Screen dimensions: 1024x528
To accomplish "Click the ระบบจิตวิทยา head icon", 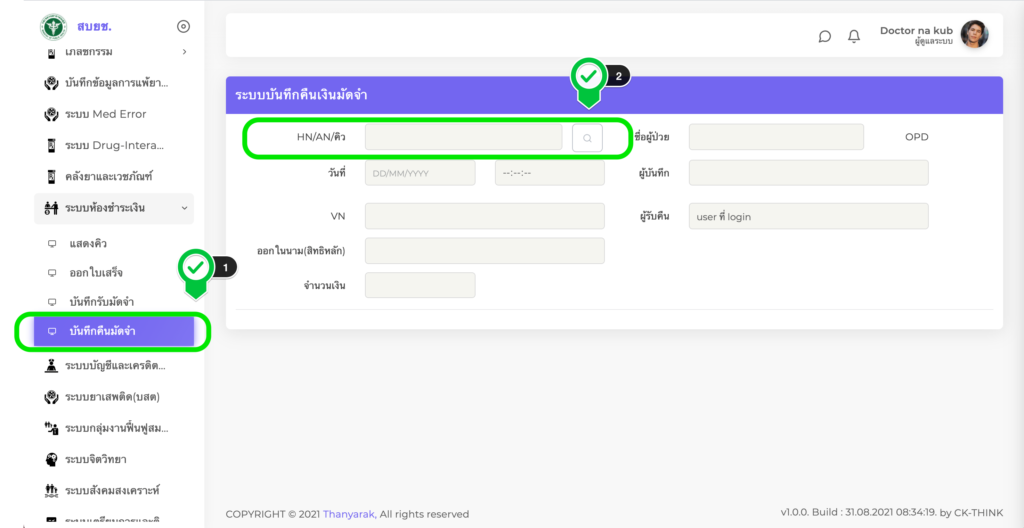I will click(51, 459).
